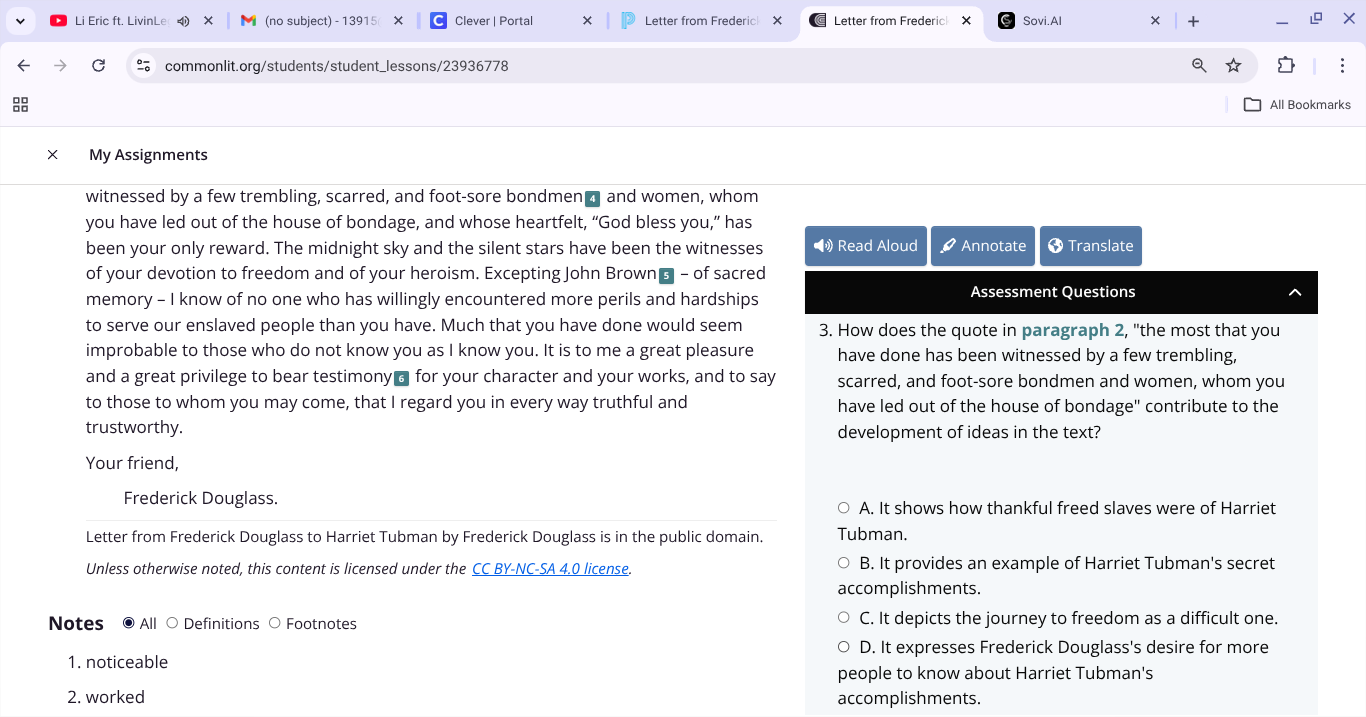Activate the Annotate pen tool
The height and width of the screenshot is (717, 1366).
coord(982,245)
